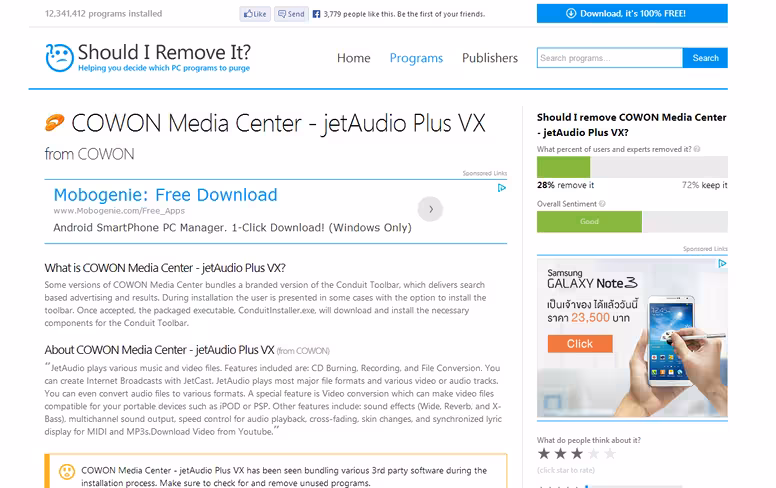Click the AdChoices icon on the Mobogenie ad
The width and height of the screenshot is (776, 488).
coord(502,188)
